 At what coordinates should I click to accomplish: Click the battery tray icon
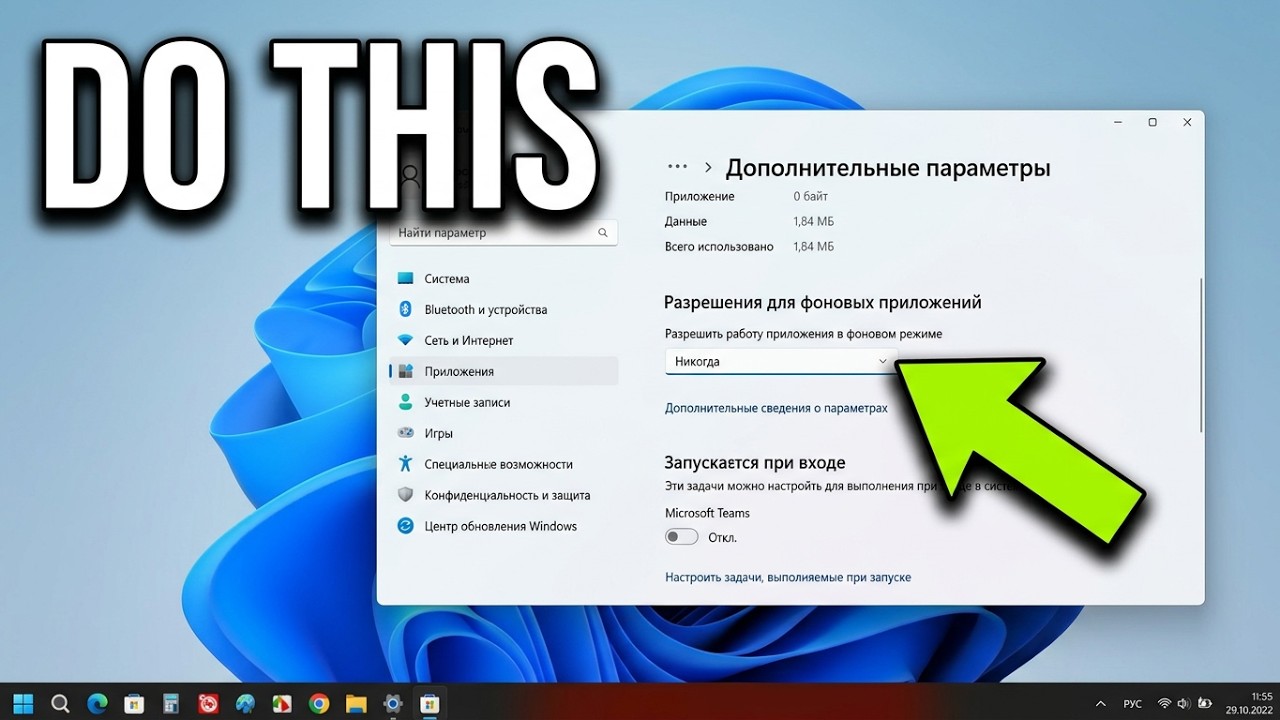coord(1206,704)
